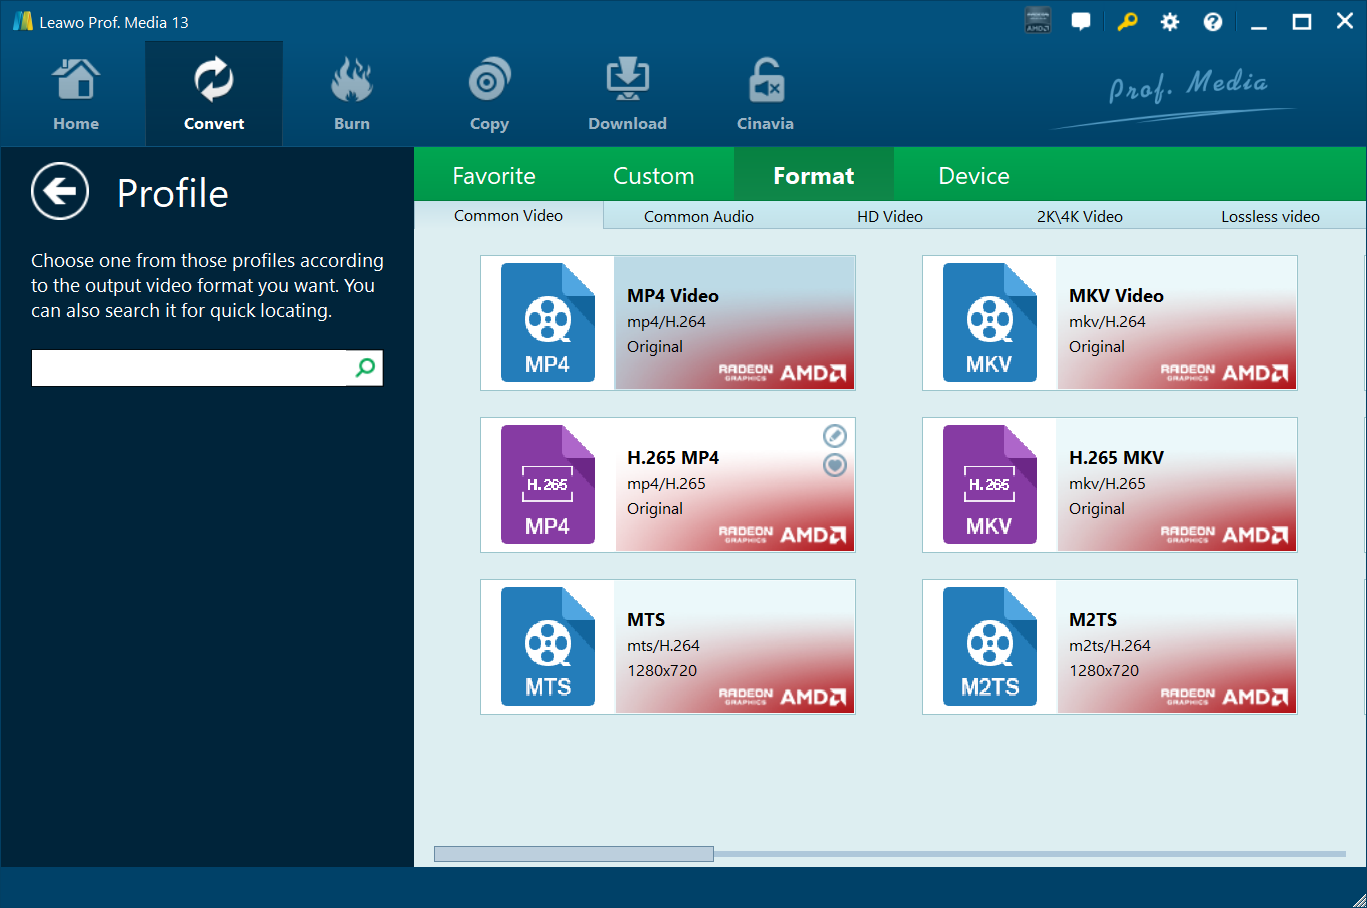Favorite the H.265 MP4 profile with heart
This screenshot has height=908, width=1367.
(835, 465)
